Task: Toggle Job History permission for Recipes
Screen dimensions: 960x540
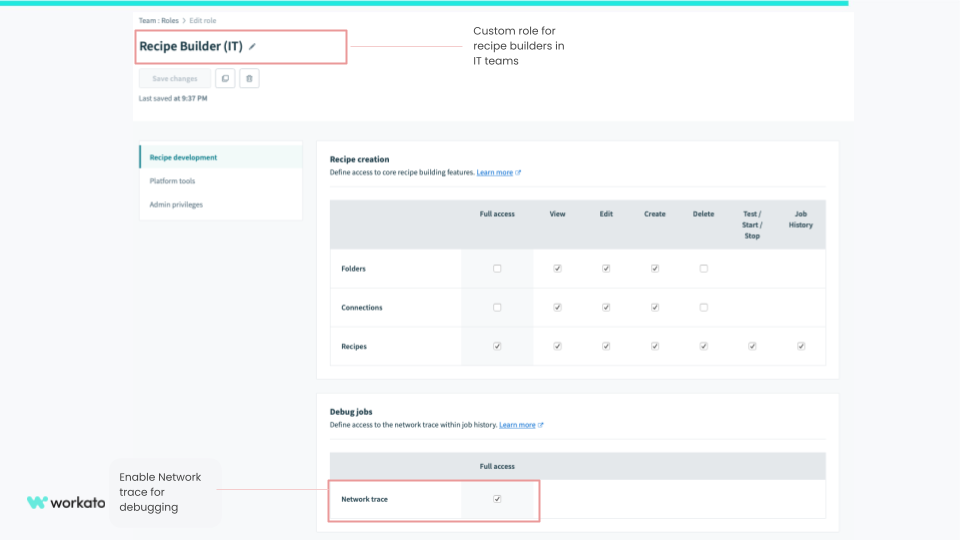Action: click(x=801, y=346)
